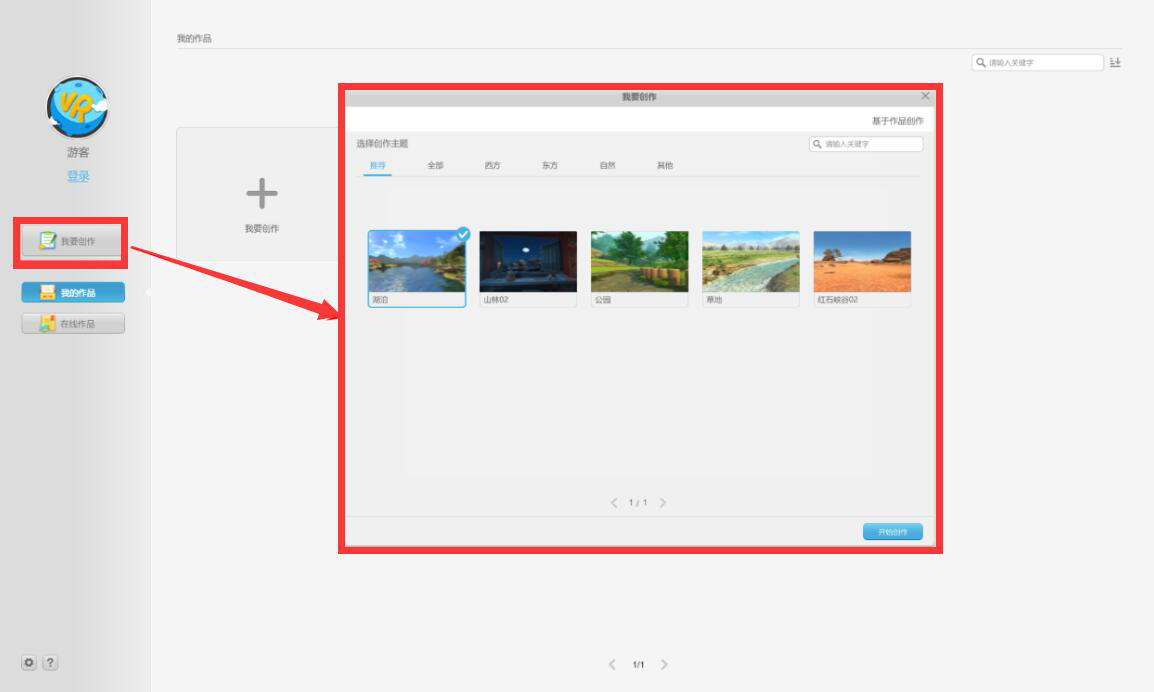Click the 我要创作 sidebar button
This screenshot has height=692, width=1154.
coord(72,241)
